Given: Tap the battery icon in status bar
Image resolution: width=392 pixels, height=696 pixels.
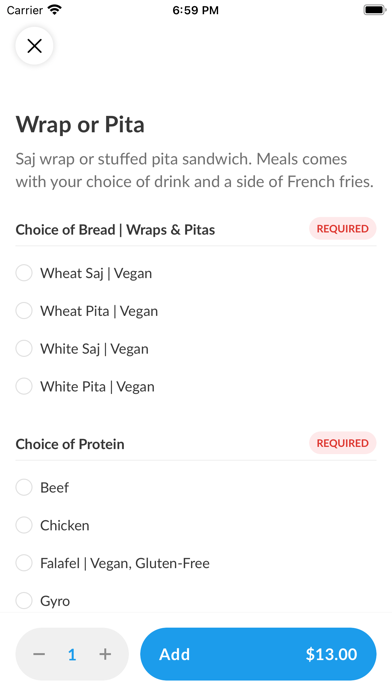Looking at the screenshot, I should coord(375,10).
